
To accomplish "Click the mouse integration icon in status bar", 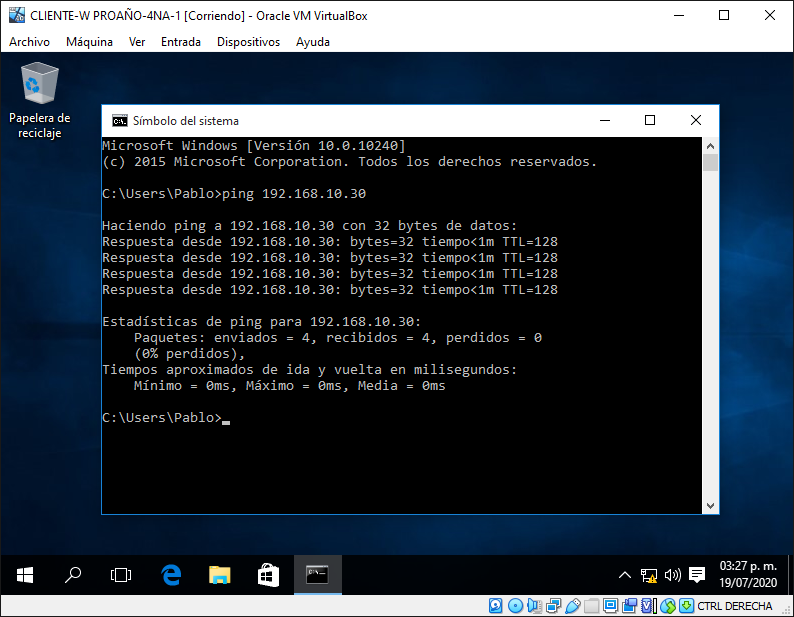I will pyautogui.click(x=668, y=605).
